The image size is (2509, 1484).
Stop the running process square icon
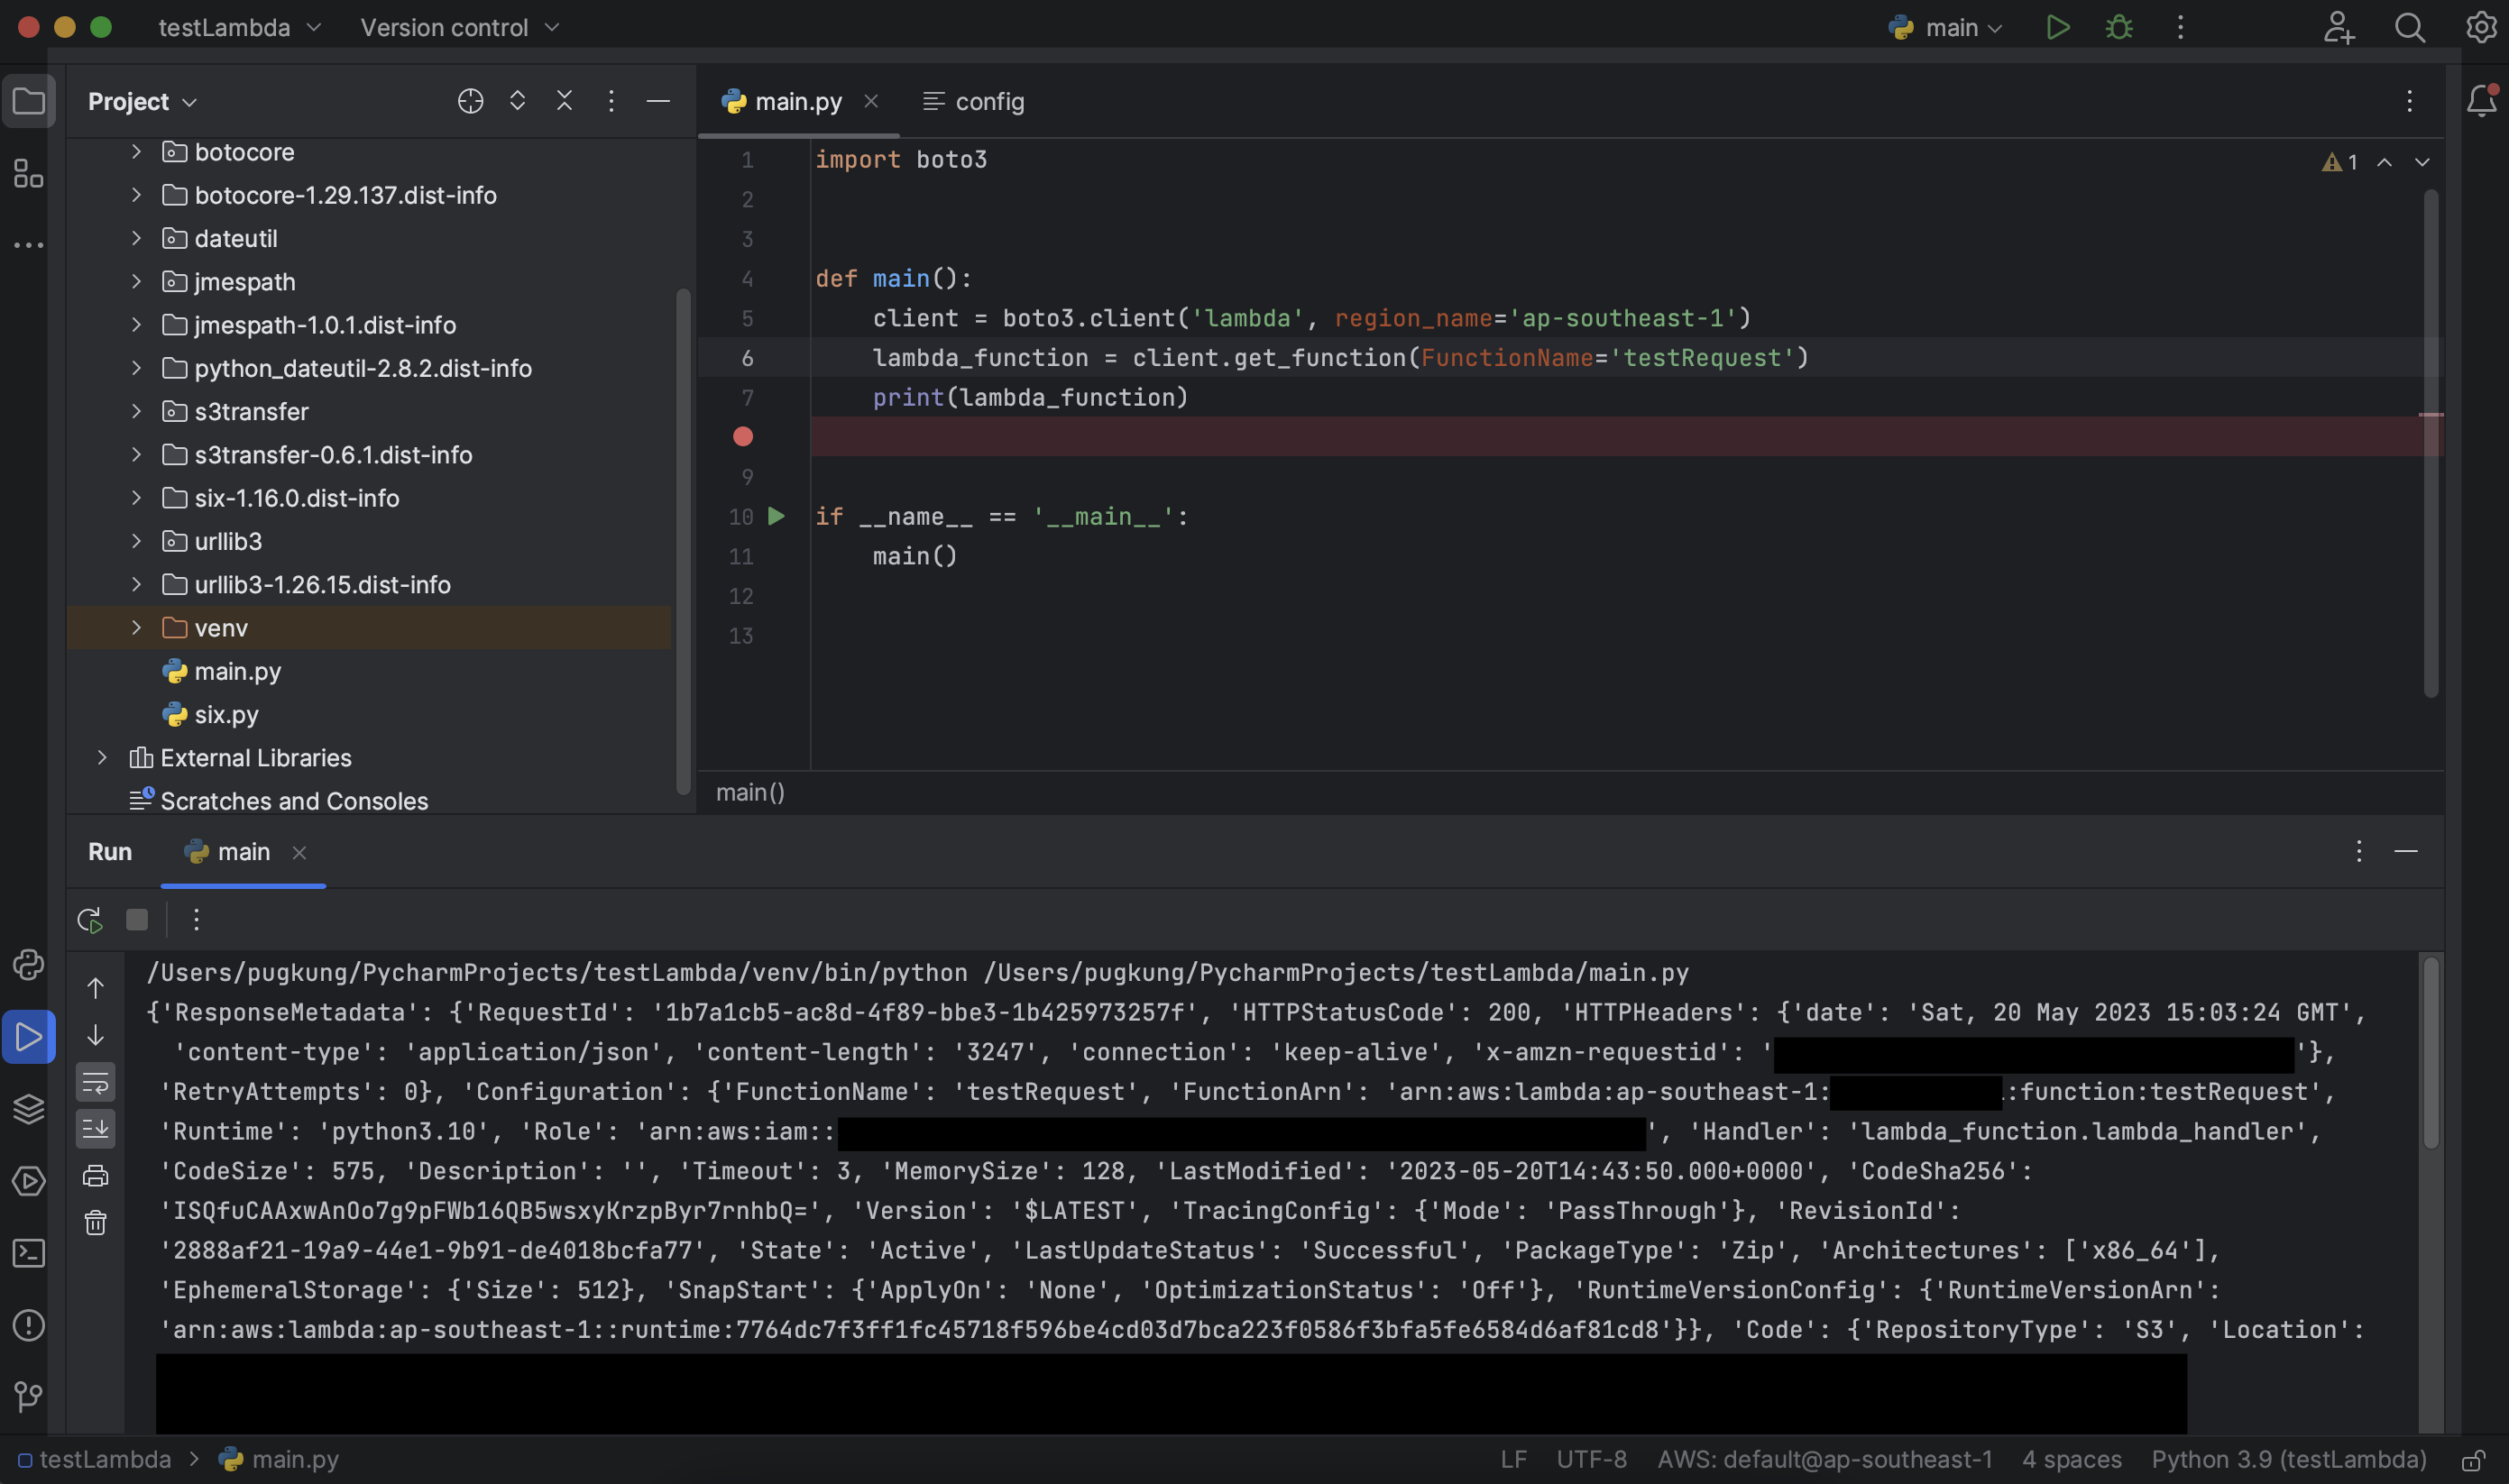coord(137,920)
